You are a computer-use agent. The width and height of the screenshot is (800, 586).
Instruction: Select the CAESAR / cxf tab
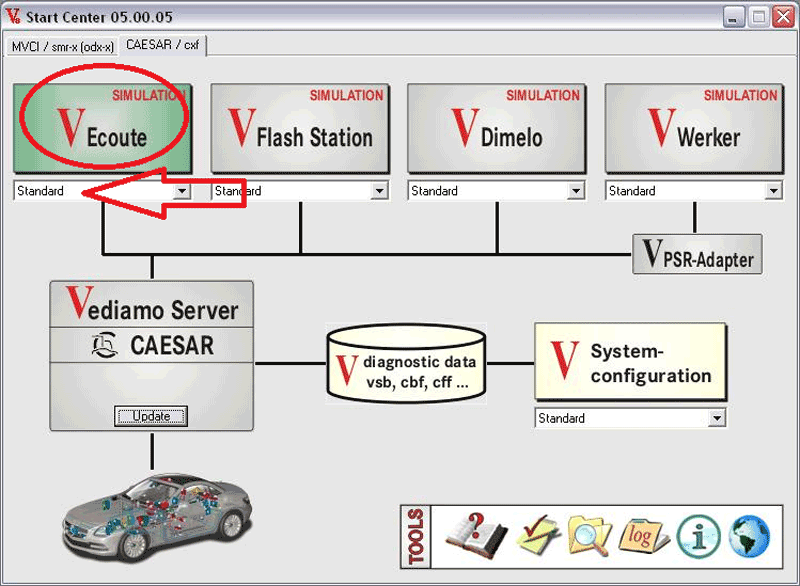[163, 45]
